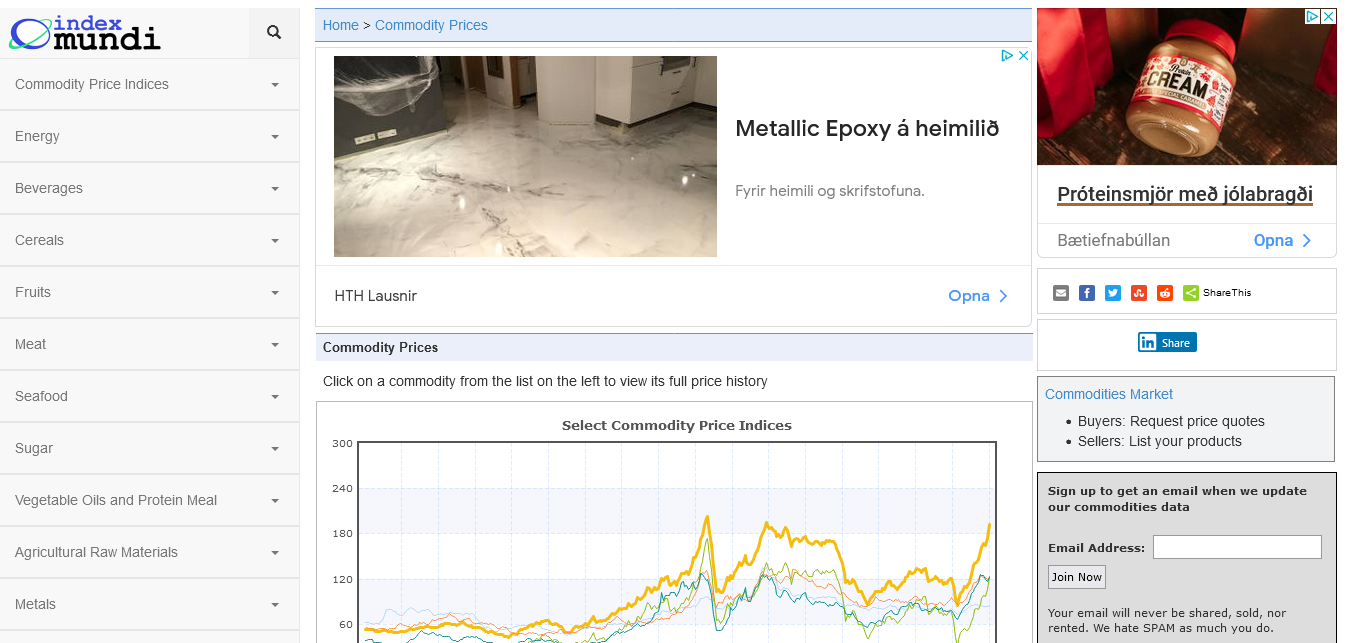Open the green ShareThis icon
The height and width of the screenshot is (643, 1366).
(x=1191, y=293)
